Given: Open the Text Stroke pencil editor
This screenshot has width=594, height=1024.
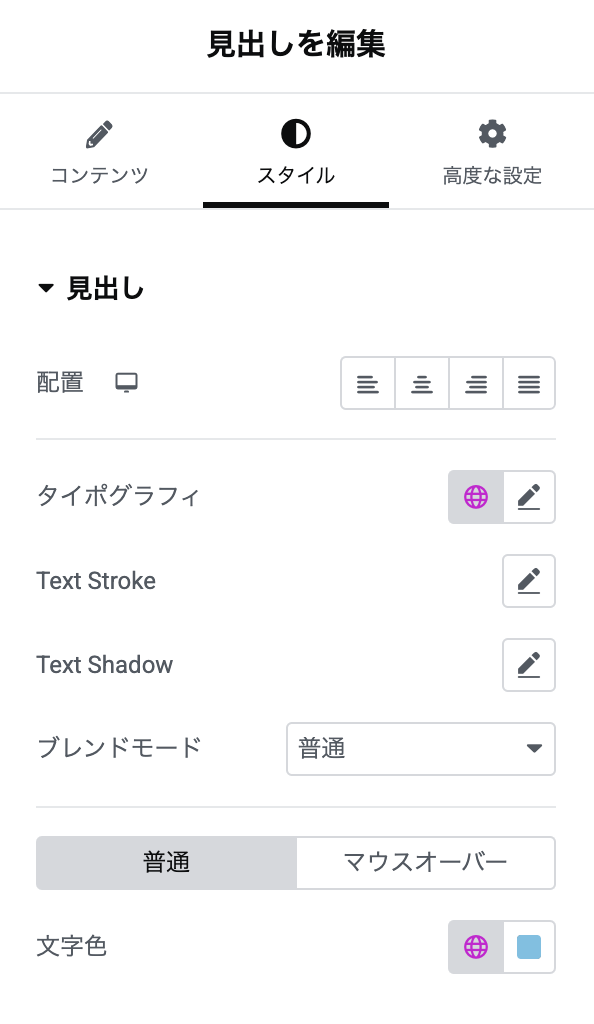Looking at the screenshot, I should (x=529, y=581).
